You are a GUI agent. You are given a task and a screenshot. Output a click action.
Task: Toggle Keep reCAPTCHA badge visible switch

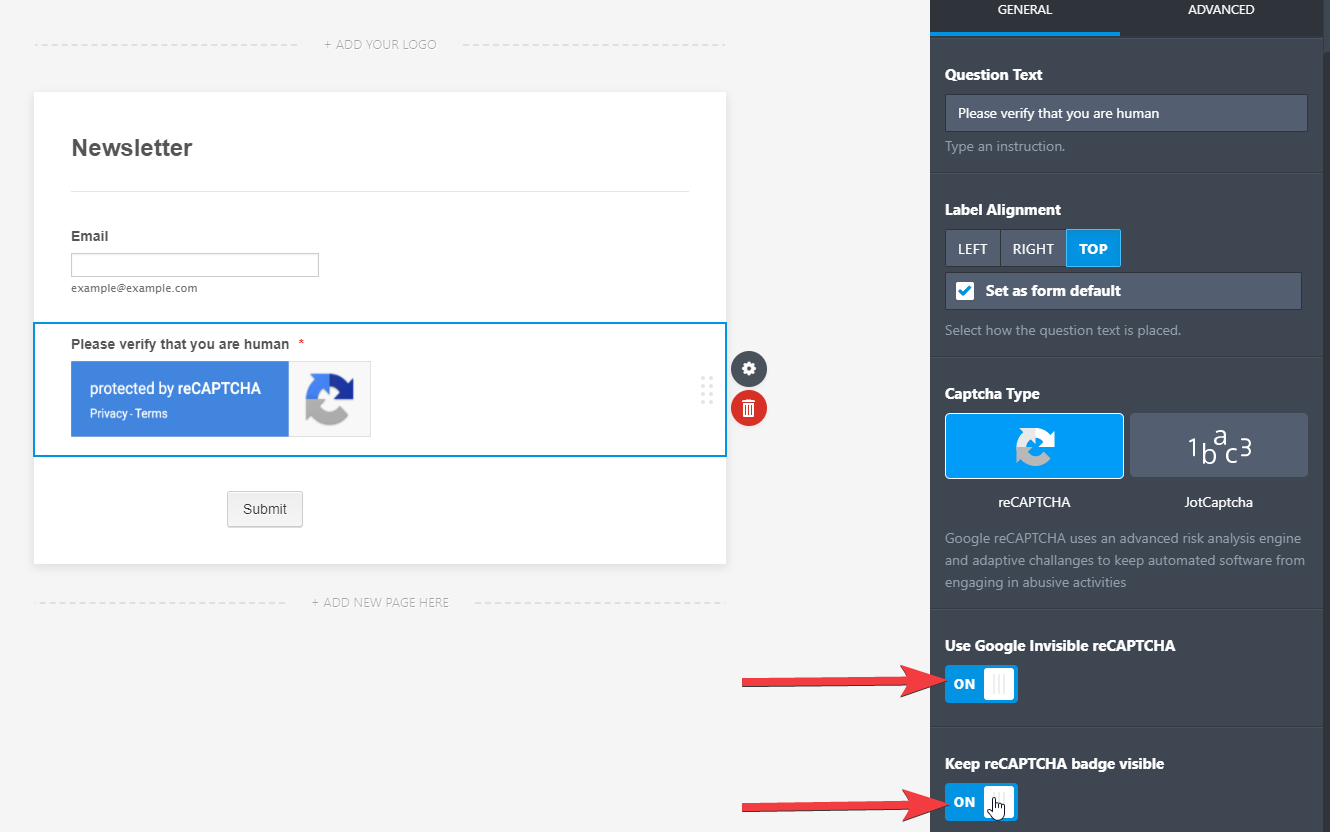[981, 802]
